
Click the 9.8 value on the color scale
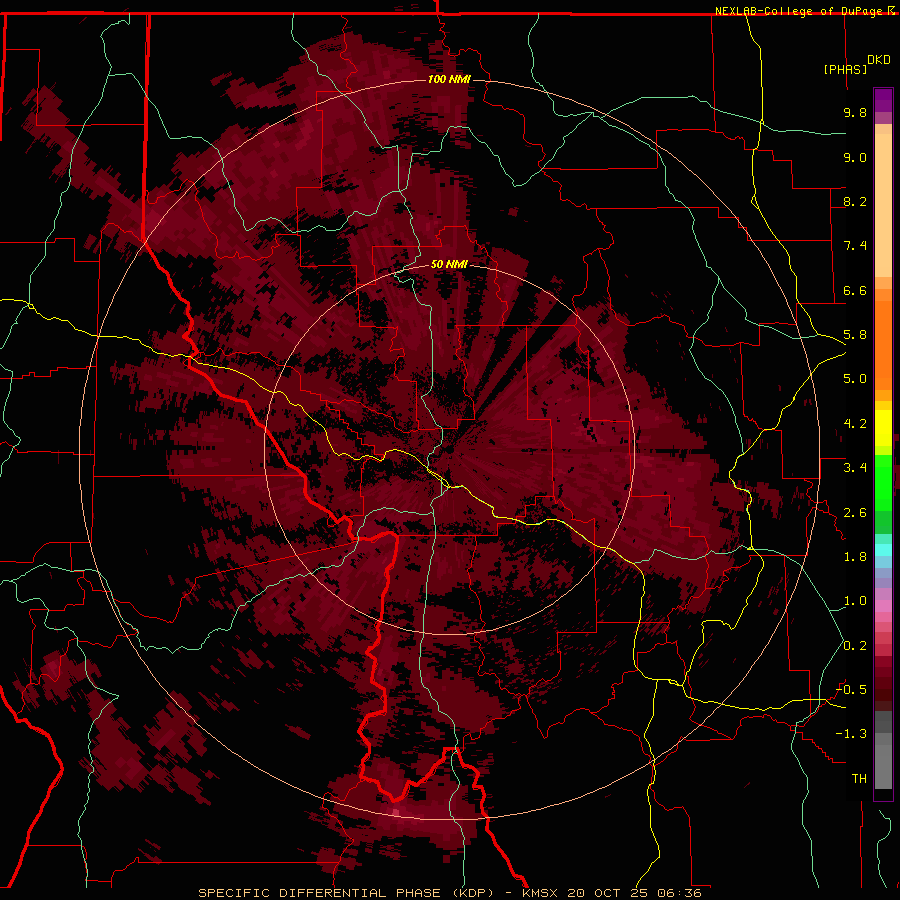pyautogui.click(x=855, y=112)
